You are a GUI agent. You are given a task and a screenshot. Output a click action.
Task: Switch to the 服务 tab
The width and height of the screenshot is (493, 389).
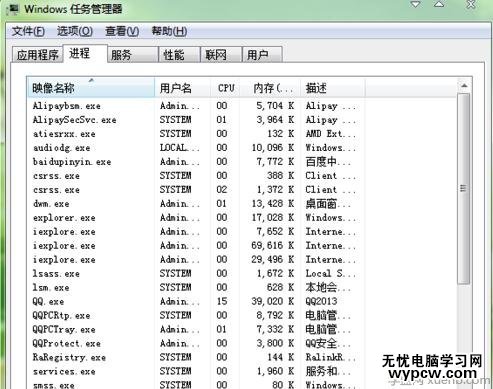[133, 55]
